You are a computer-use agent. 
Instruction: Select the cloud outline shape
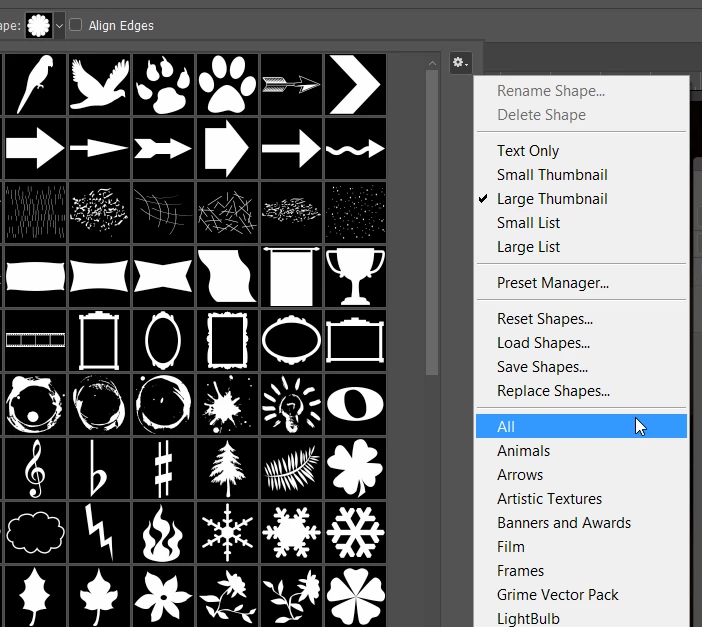(x=35, y=533)
